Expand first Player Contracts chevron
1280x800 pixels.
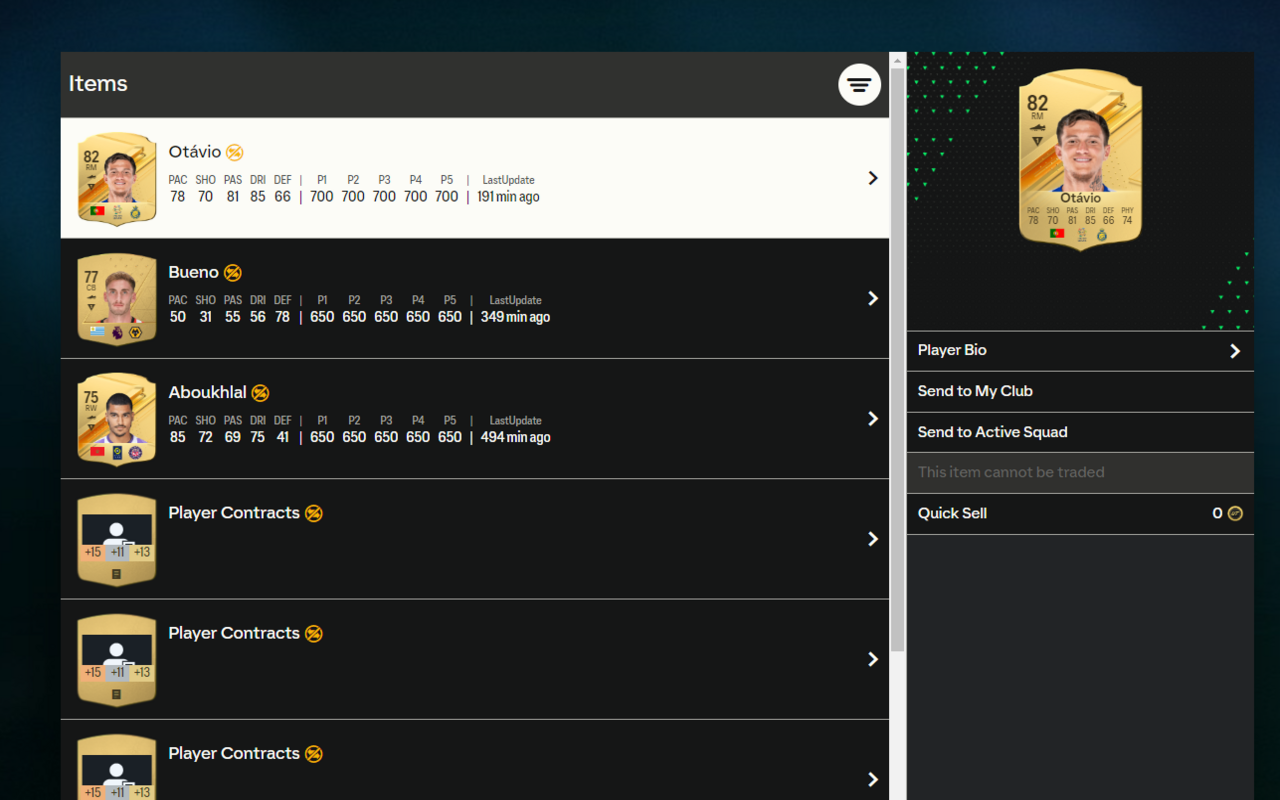pyautogui.click(x=873, y=539)
